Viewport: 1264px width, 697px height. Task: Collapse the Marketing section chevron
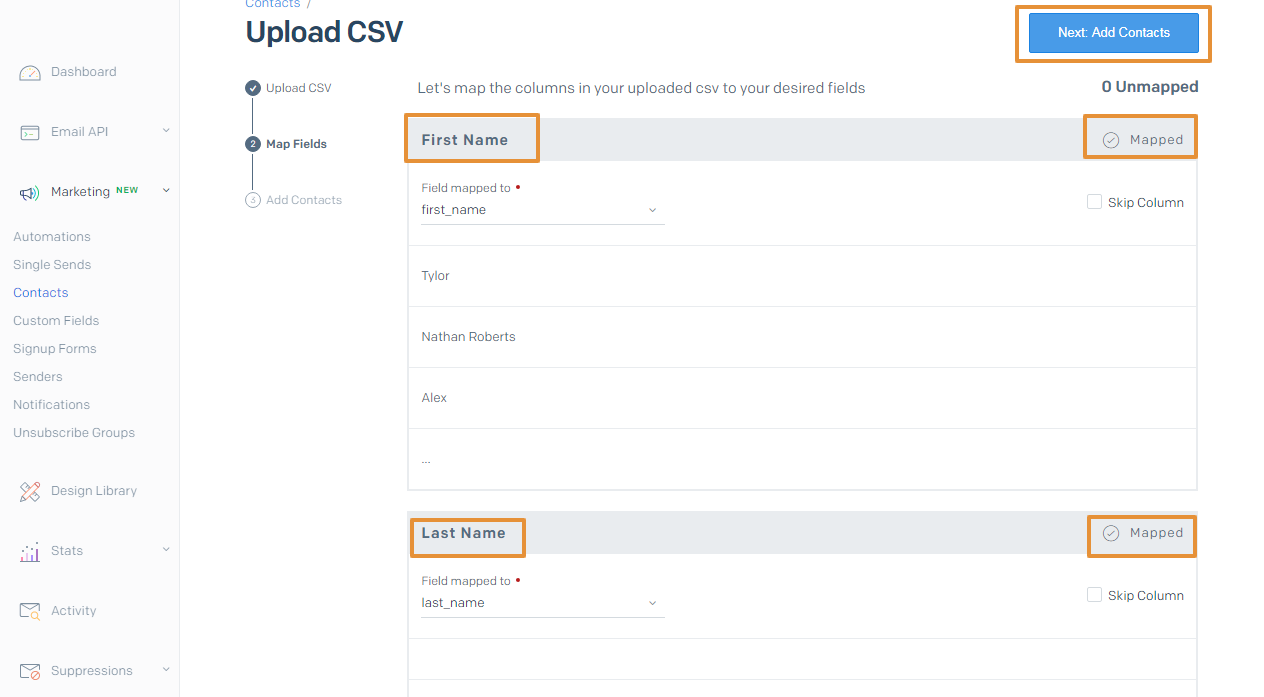pos(166,191)
